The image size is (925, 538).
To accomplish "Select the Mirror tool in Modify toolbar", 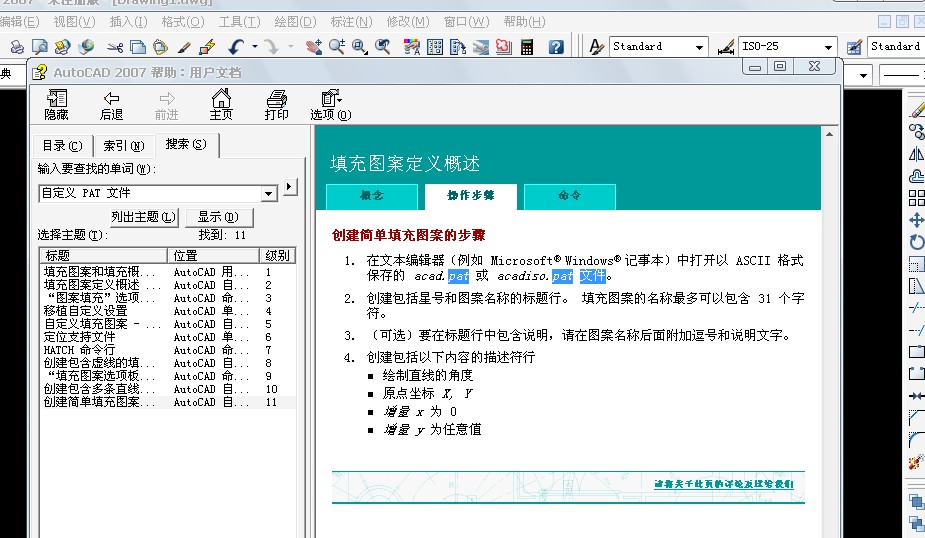I will (x=916, y=154).
